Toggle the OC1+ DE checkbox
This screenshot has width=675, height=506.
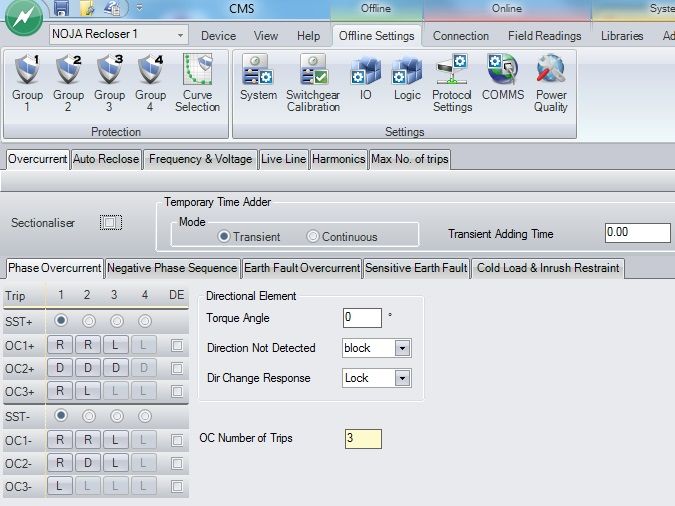pyautogui.click(x=176, y=345)
